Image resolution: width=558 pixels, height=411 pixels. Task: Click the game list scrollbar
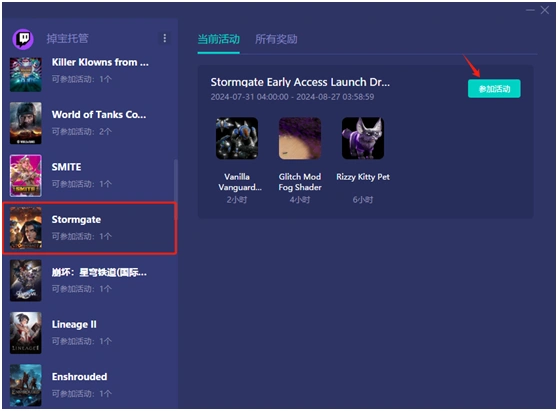[x=175, y=181]
